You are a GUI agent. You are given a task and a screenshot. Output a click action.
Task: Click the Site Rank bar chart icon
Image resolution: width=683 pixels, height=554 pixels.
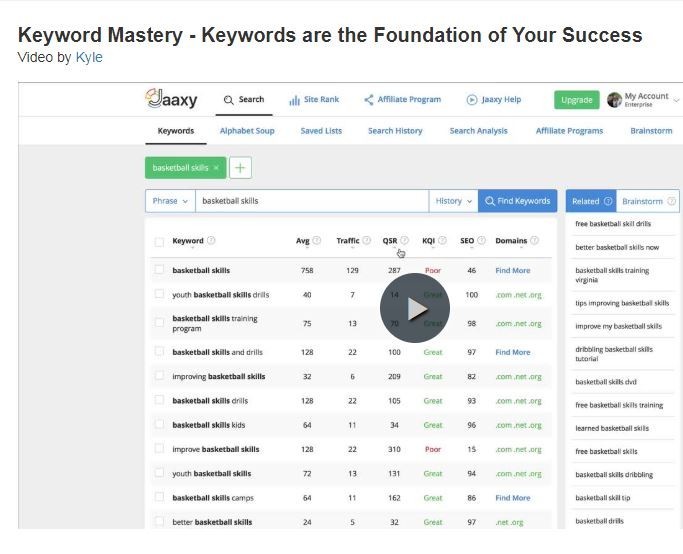(x=294, y=100)
